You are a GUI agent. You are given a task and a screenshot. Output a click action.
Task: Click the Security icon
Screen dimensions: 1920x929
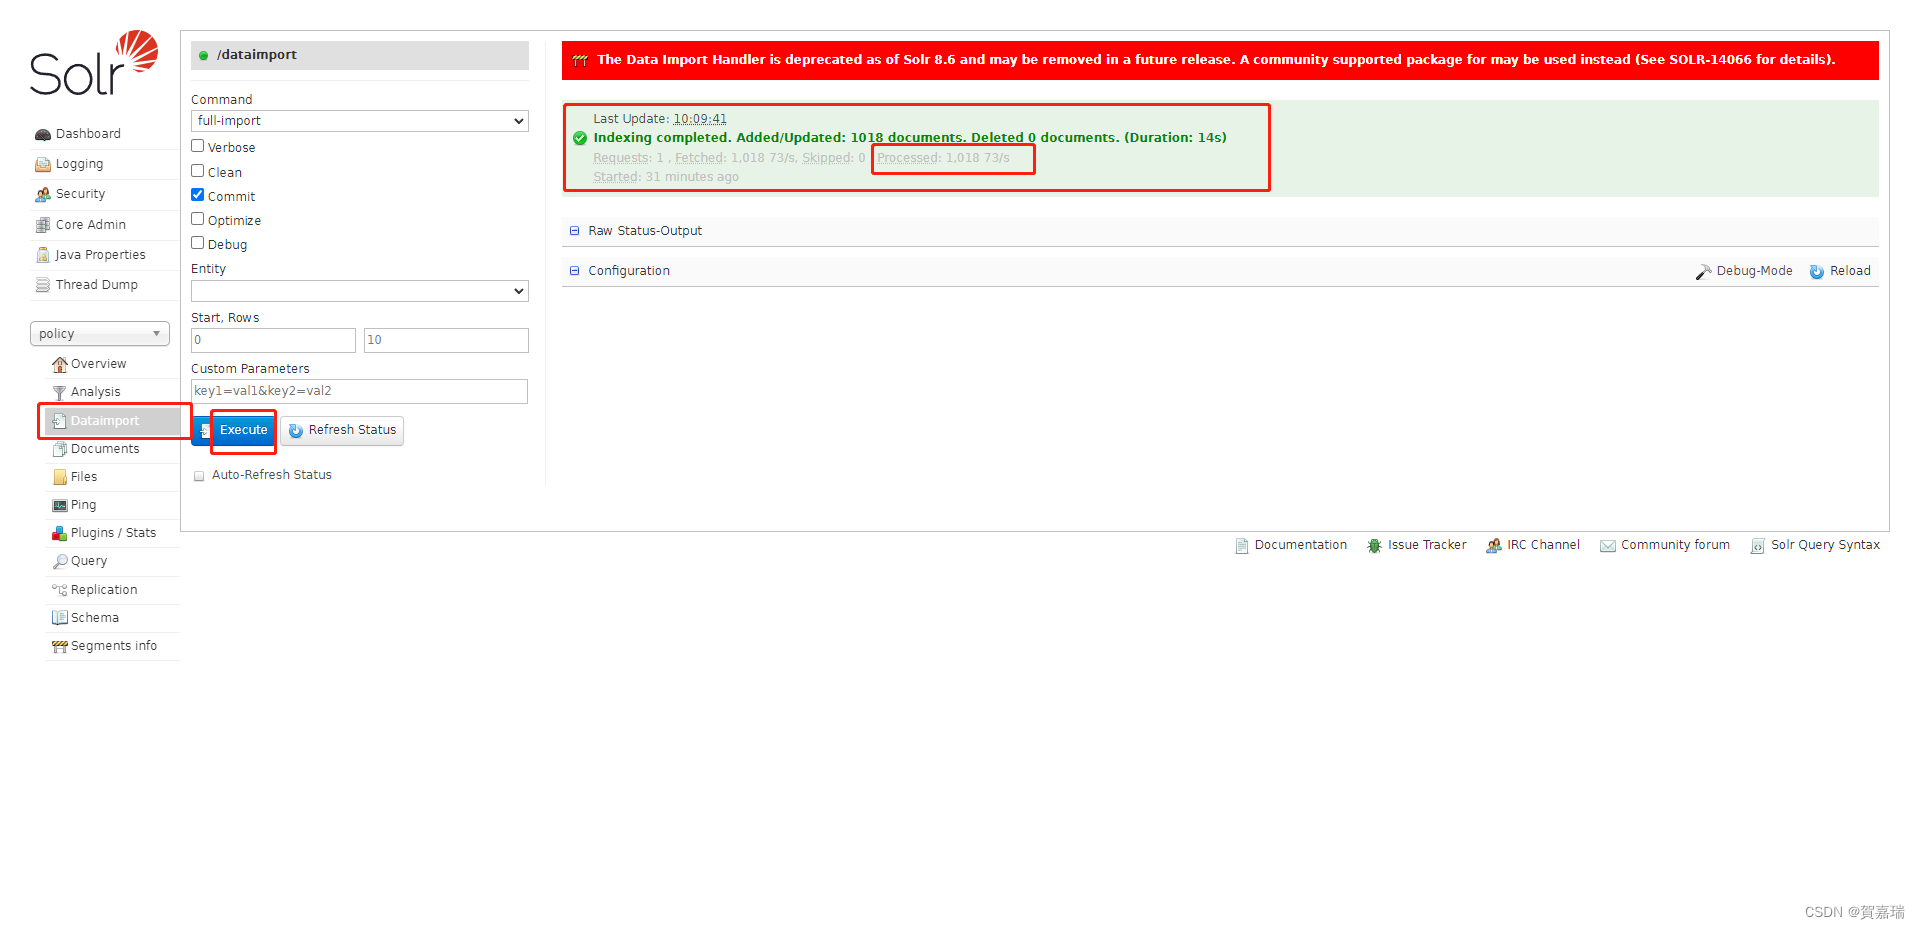(x=43, y=194)
